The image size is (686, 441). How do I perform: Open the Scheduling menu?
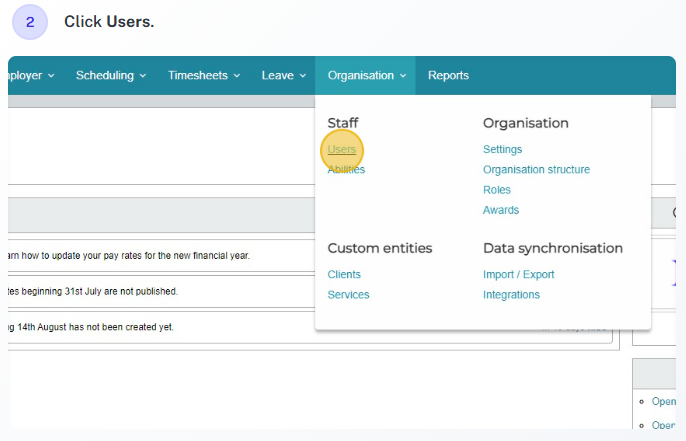point(111,75)
